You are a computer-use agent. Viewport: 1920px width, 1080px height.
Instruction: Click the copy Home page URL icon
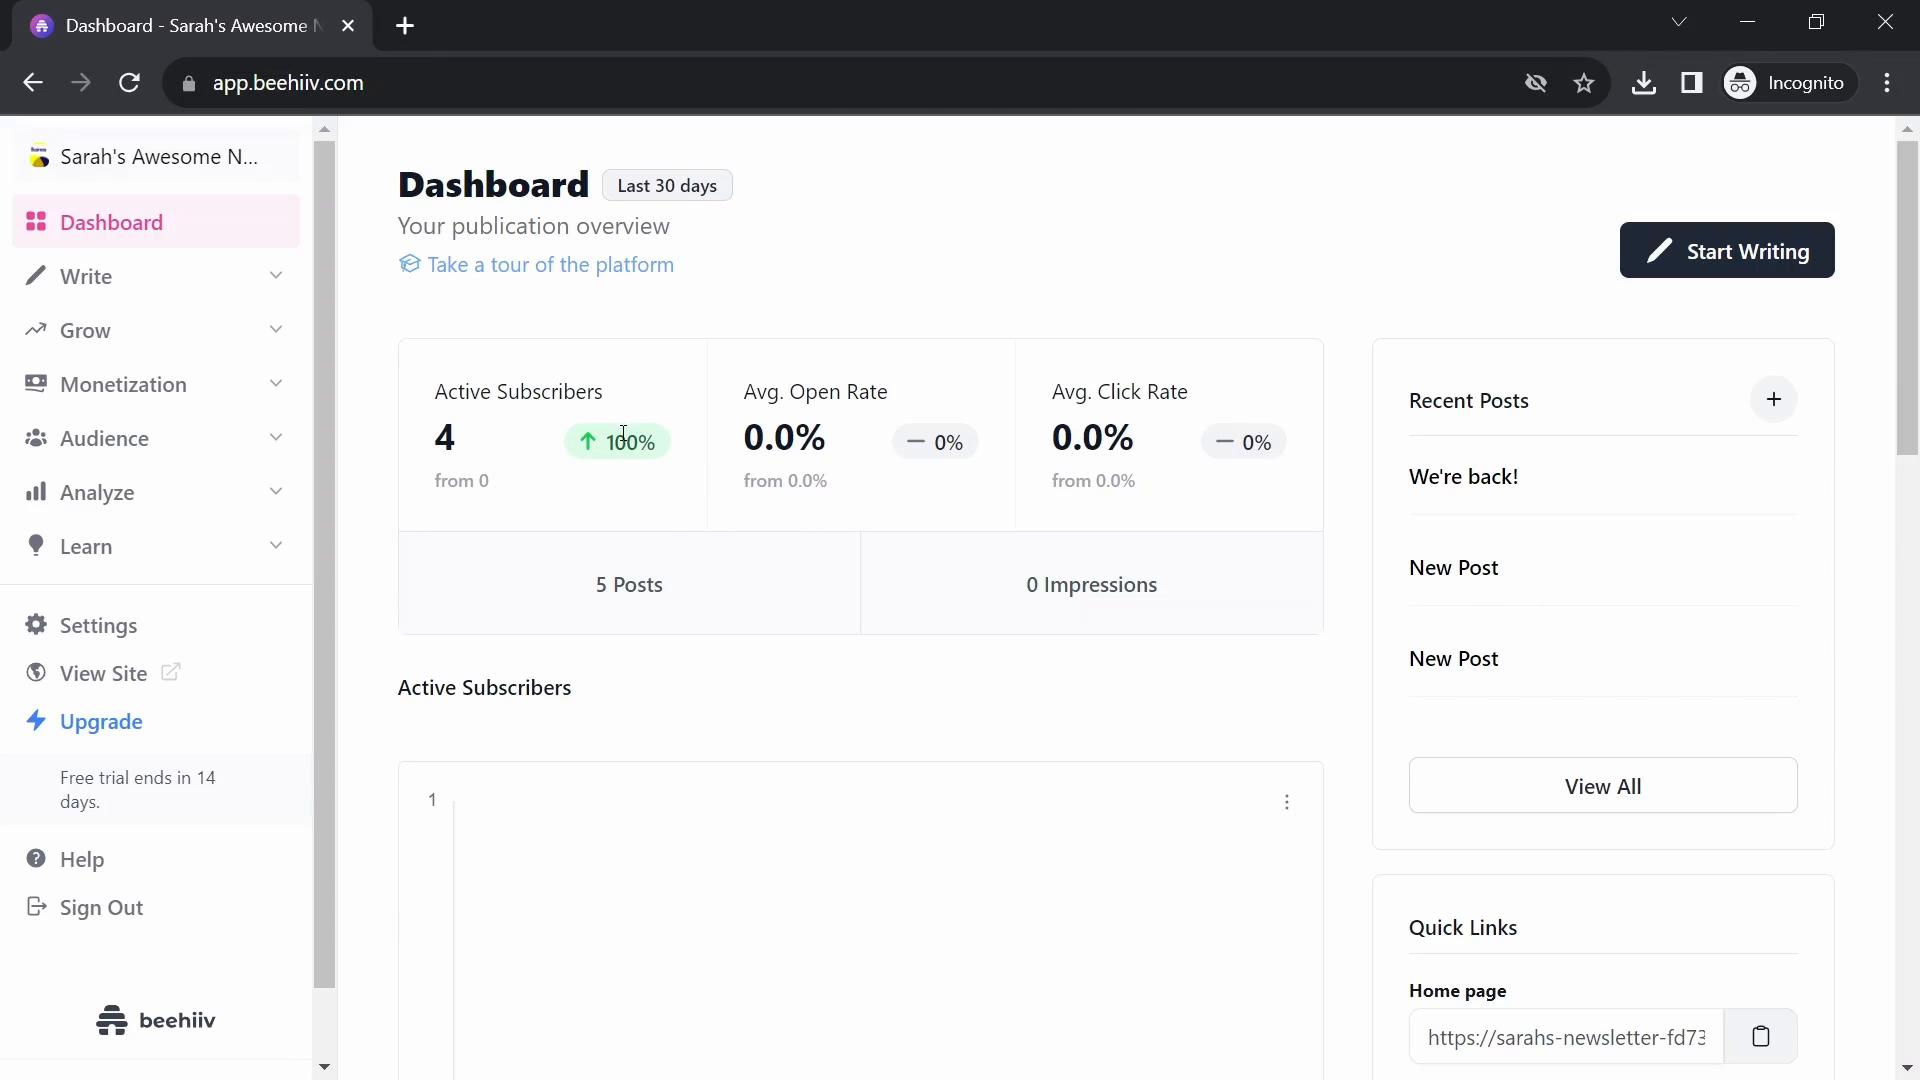pyautogui.click(x=1760, y=1036)
